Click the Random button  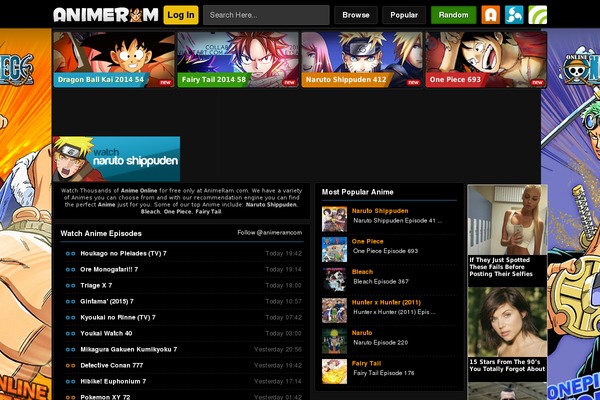click(454, 15)
